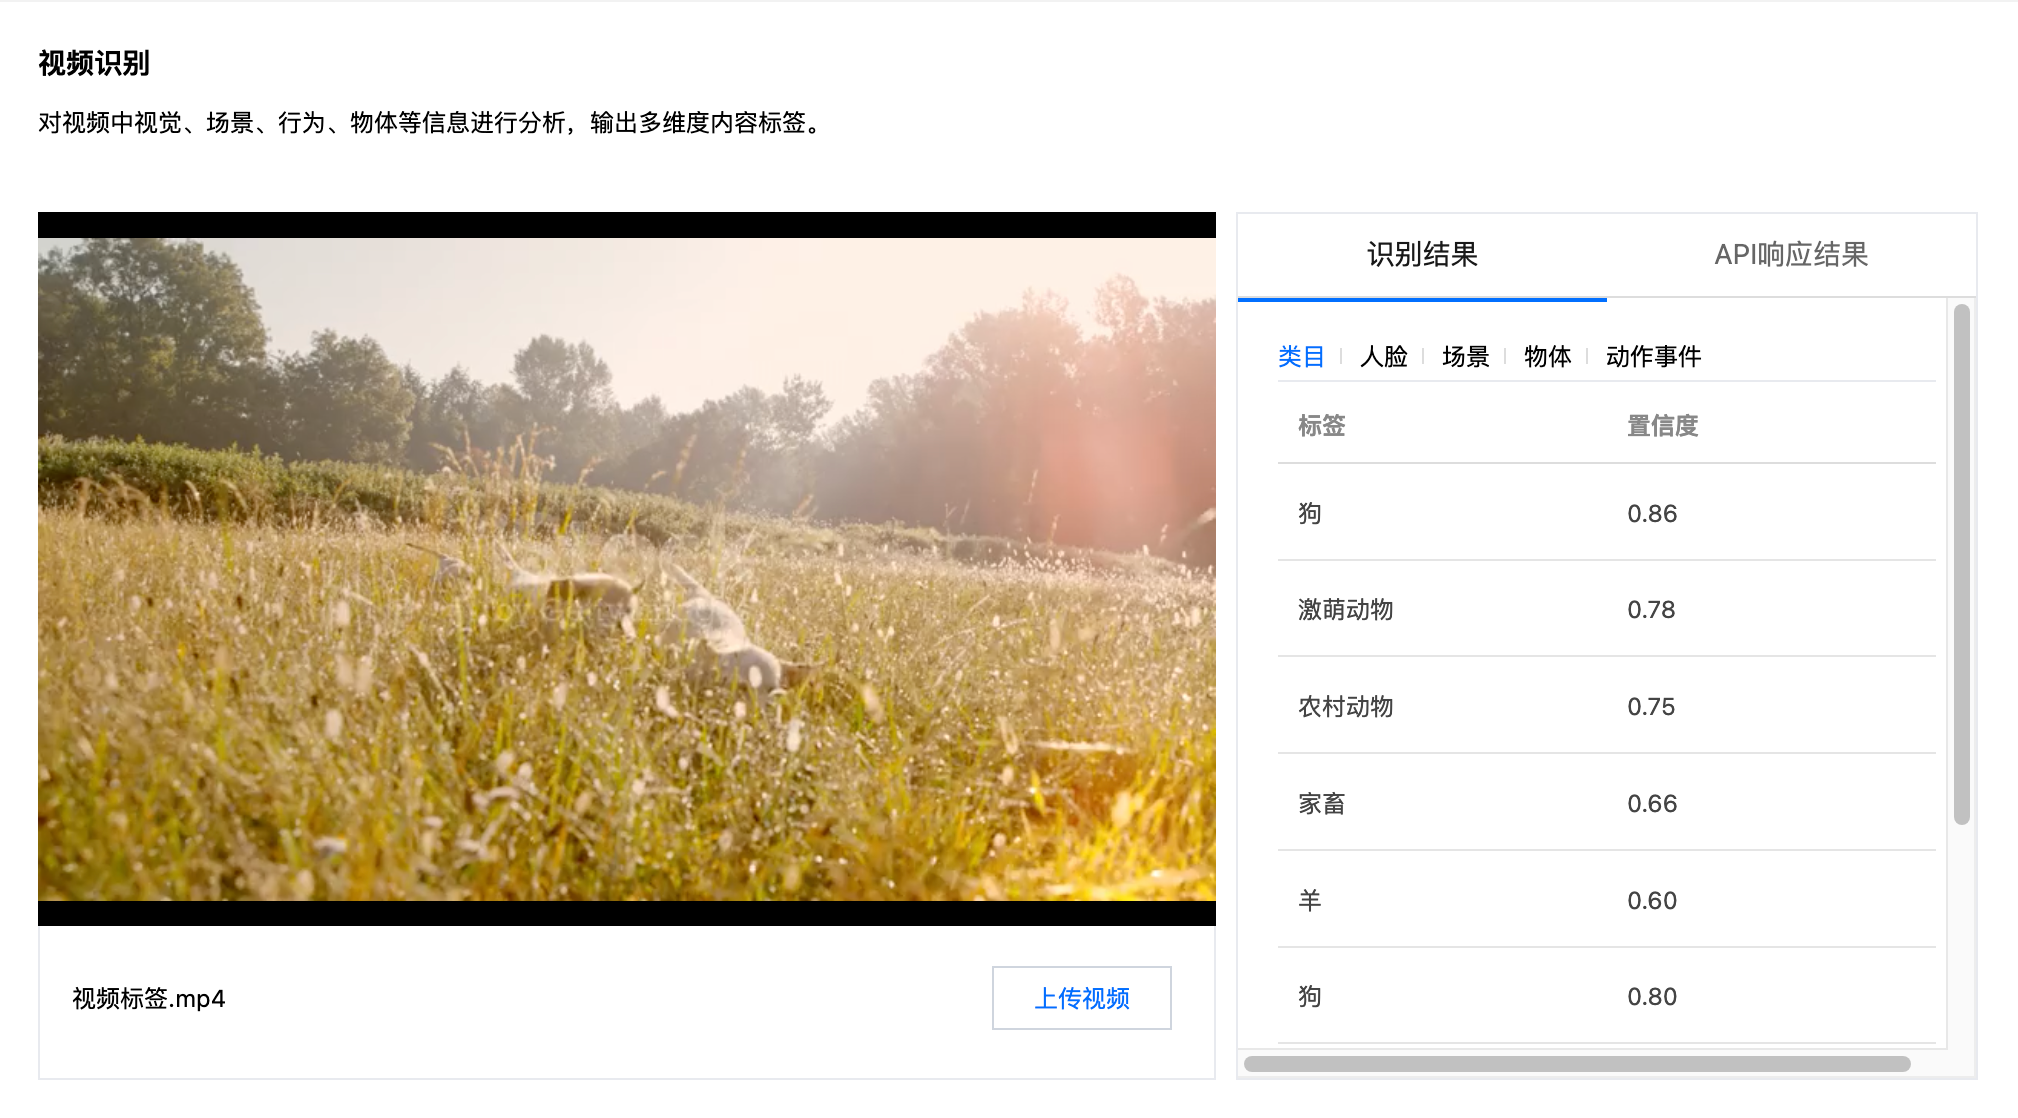Click the description text starting 对视频中视觉
2018x1118 pixels.
433,123
